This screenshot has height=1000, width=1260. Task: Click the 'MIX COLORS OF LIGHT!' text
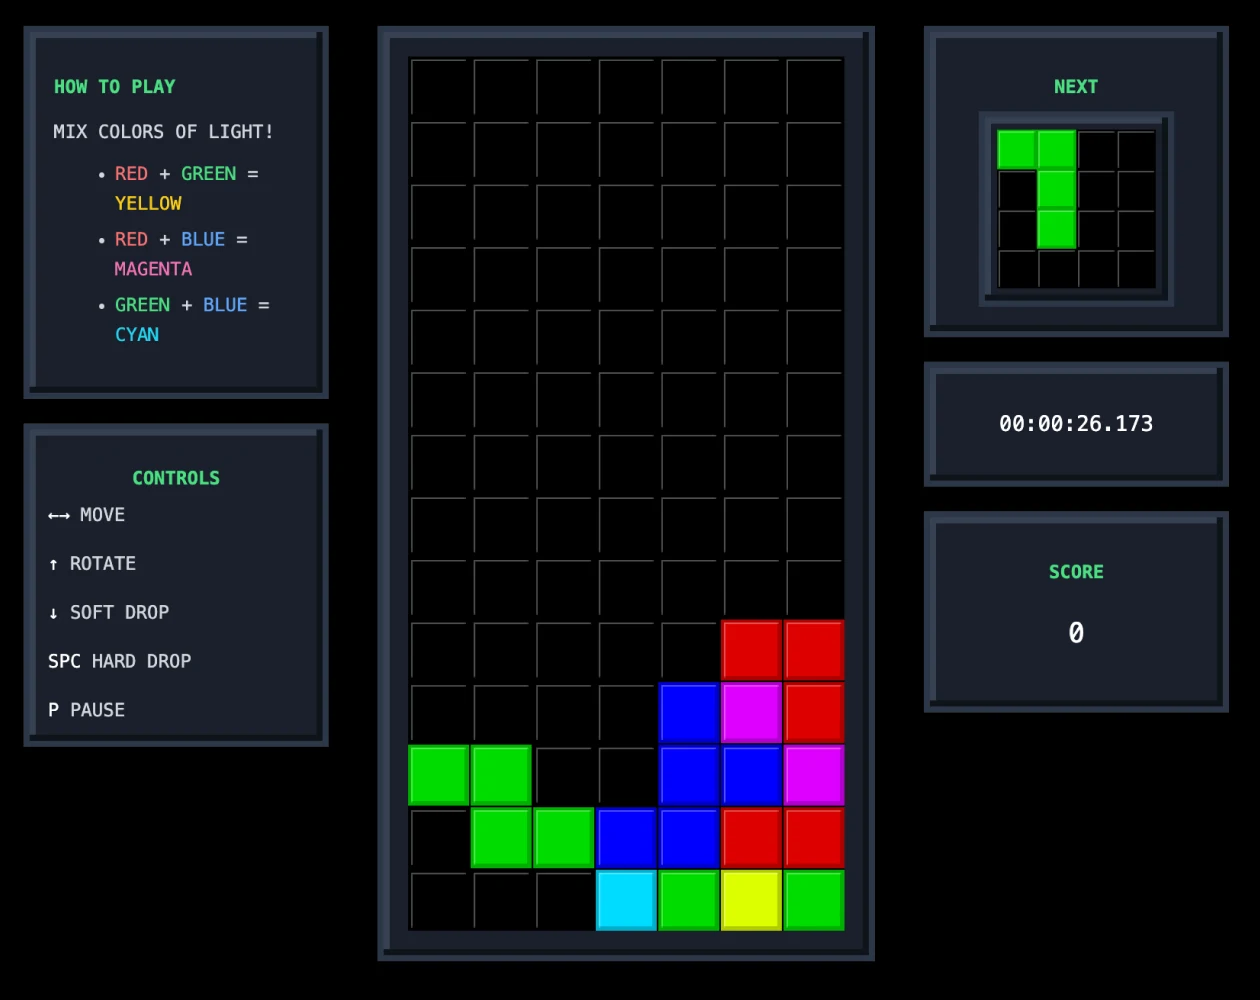tap(163, 132)
